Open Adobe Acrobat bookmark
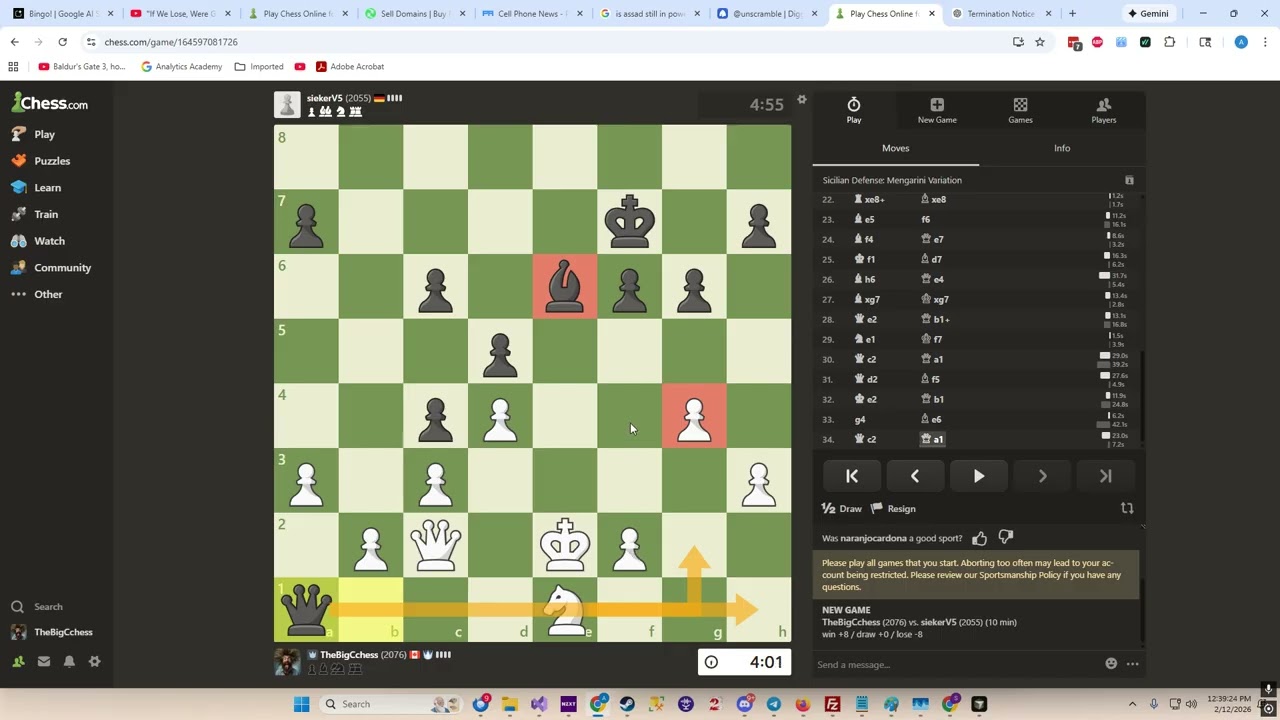Image resolution: width=1280 pixels, height=720 pixels. tap(349, 67)
